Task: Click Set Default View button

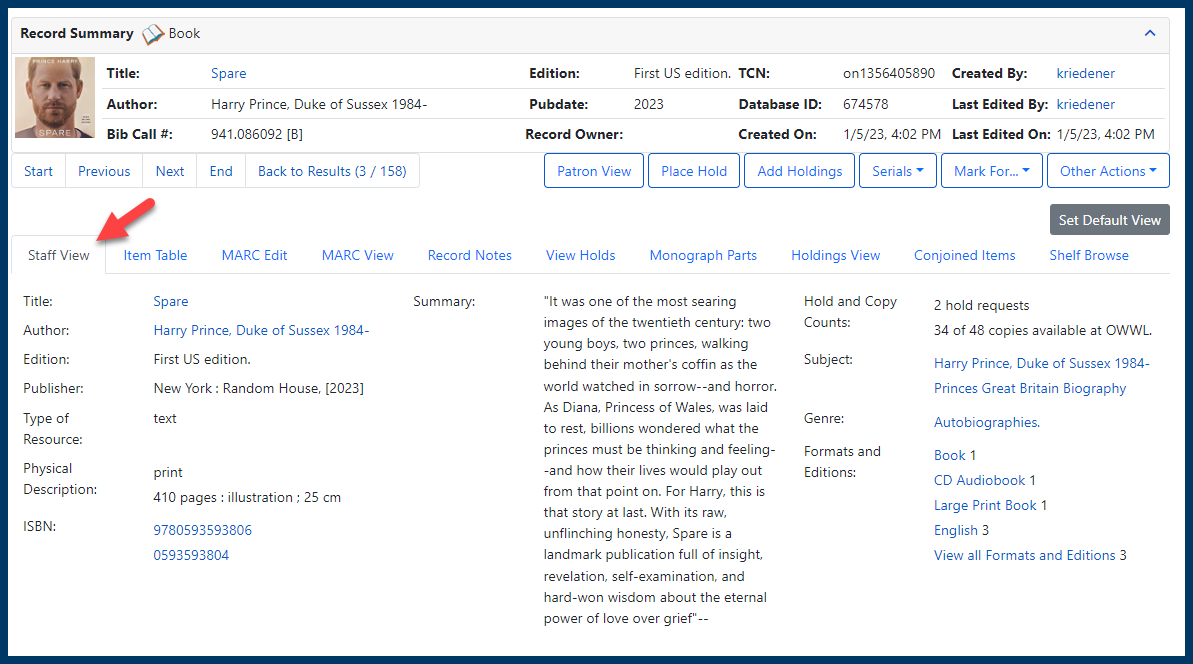Action: coord(1109,220)
